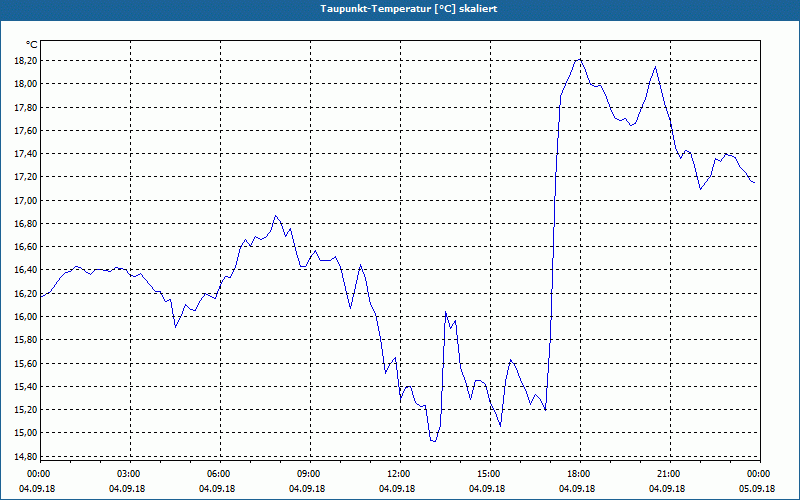Image resolution: width=800 pixels, height=500 pixels.
Task: Pick the 17,40 temperature axis label
Action: (x=28, y=154)
